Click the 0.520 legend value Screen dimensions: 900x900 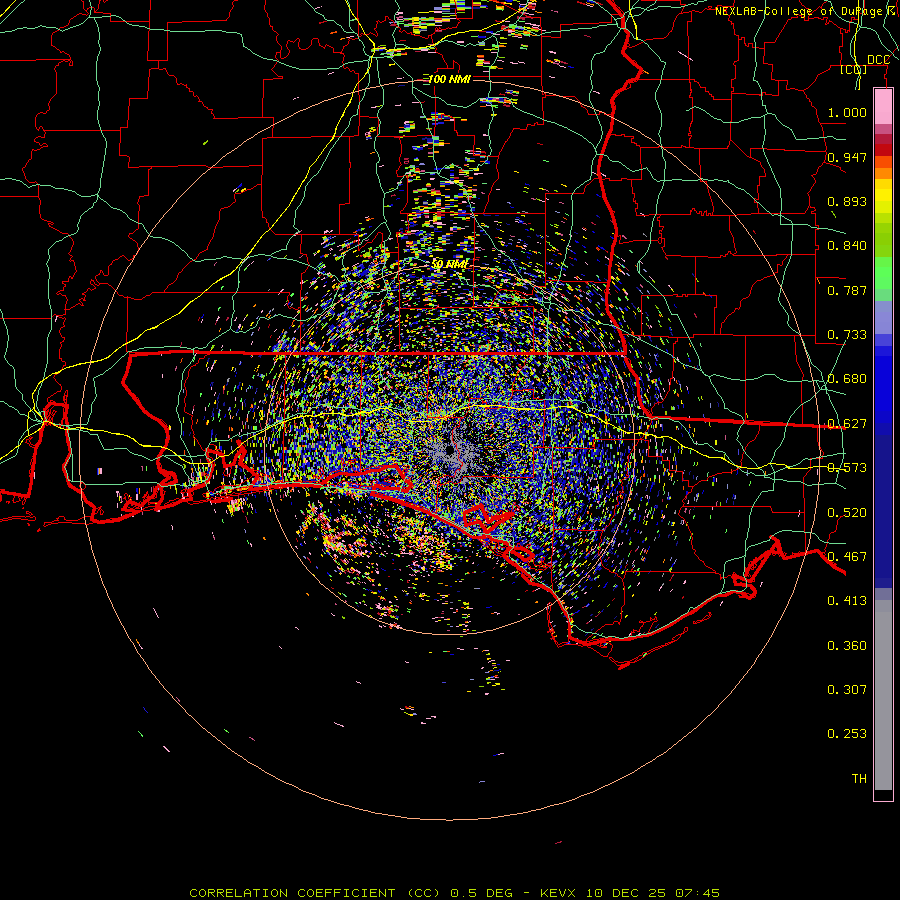[x=847, y=513]
